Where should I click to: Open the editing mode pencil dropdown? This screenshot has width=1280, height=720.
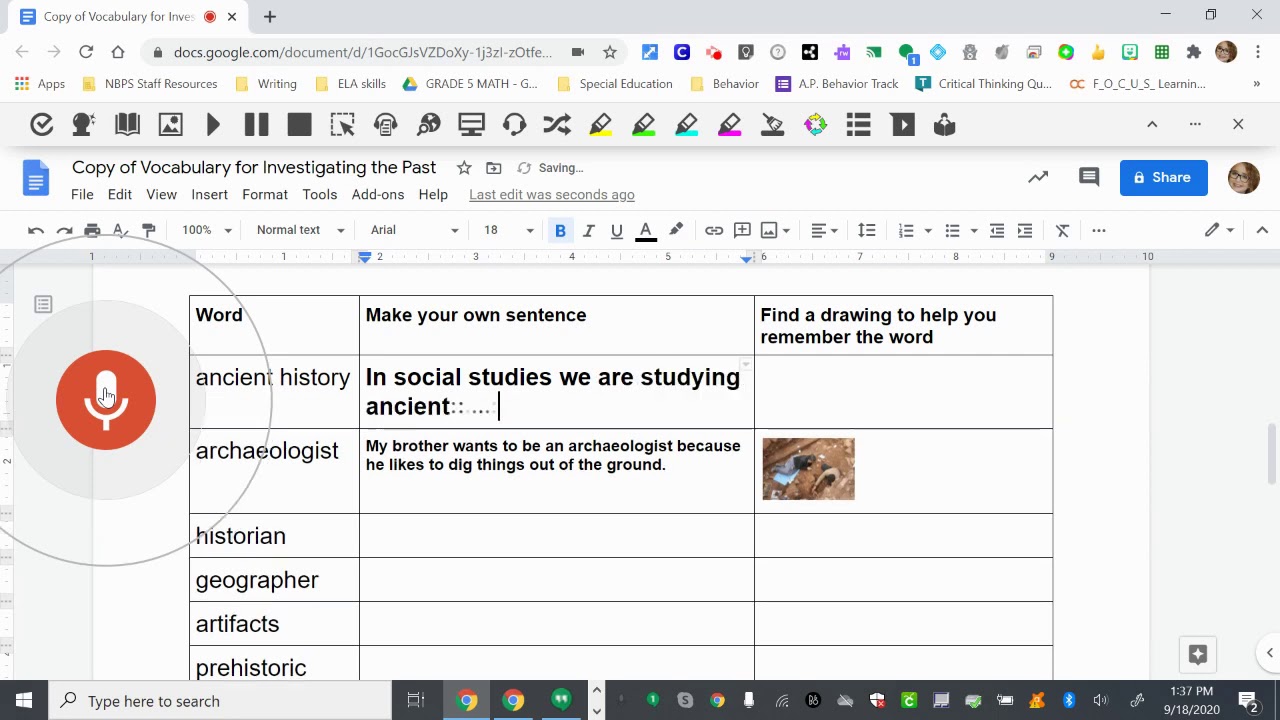point(1219,230)
